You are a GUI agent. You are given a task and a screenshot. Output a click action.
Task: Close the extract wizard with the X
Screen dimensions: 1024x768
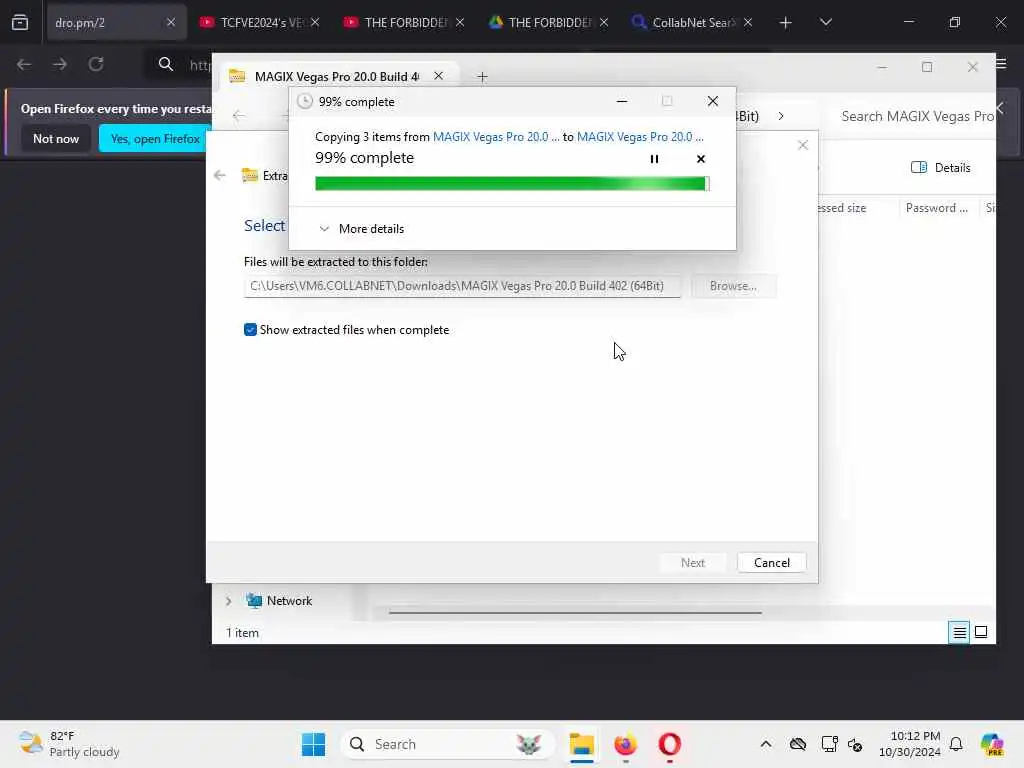(803, 145)
